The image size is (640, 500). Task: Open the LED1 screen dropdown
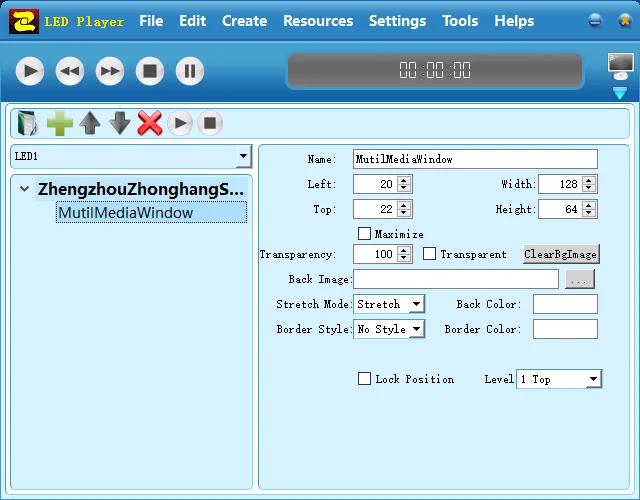[243, 157]
